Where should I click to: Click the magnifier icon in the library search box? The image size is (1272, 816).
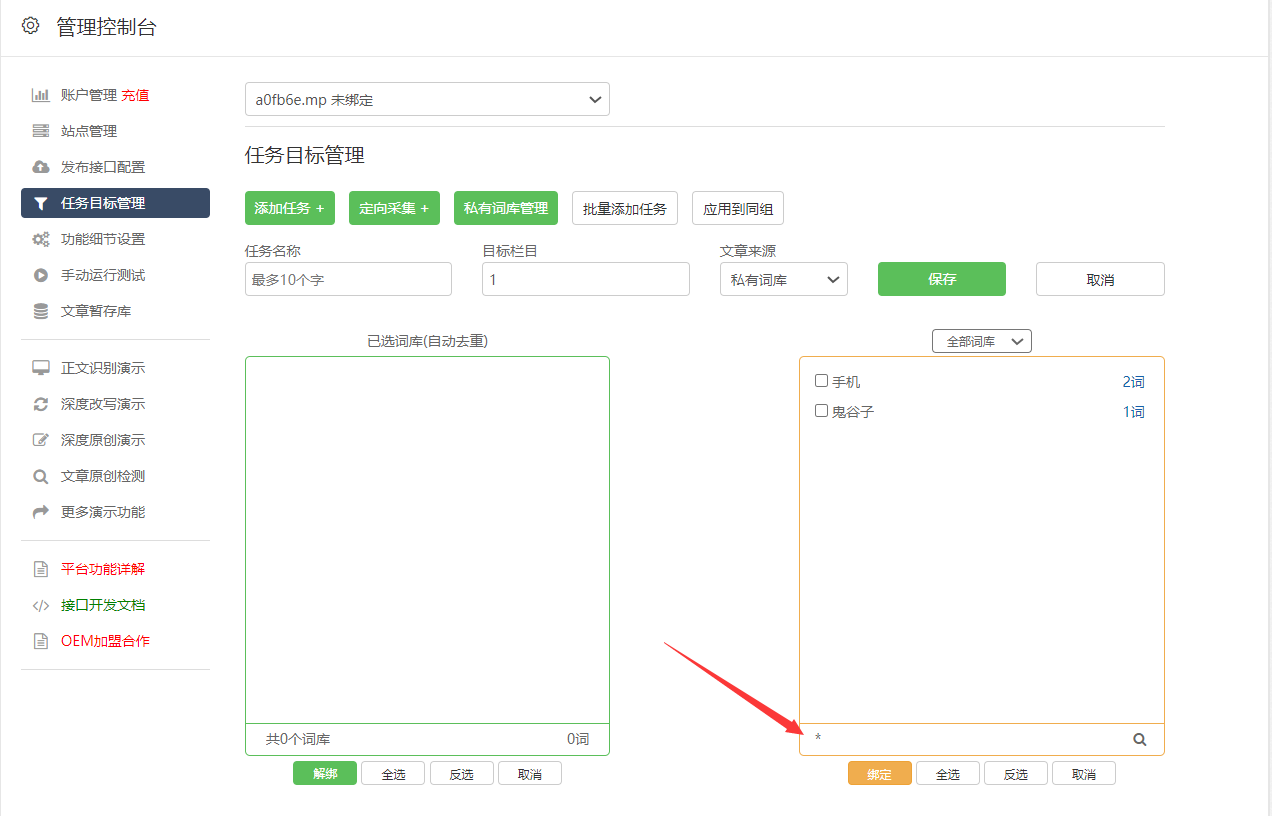click(x=1139, y=740)
